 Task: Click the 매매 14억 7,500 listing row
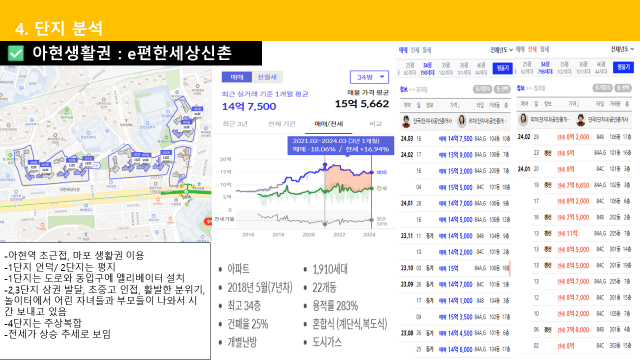click(x=455, y=139)
